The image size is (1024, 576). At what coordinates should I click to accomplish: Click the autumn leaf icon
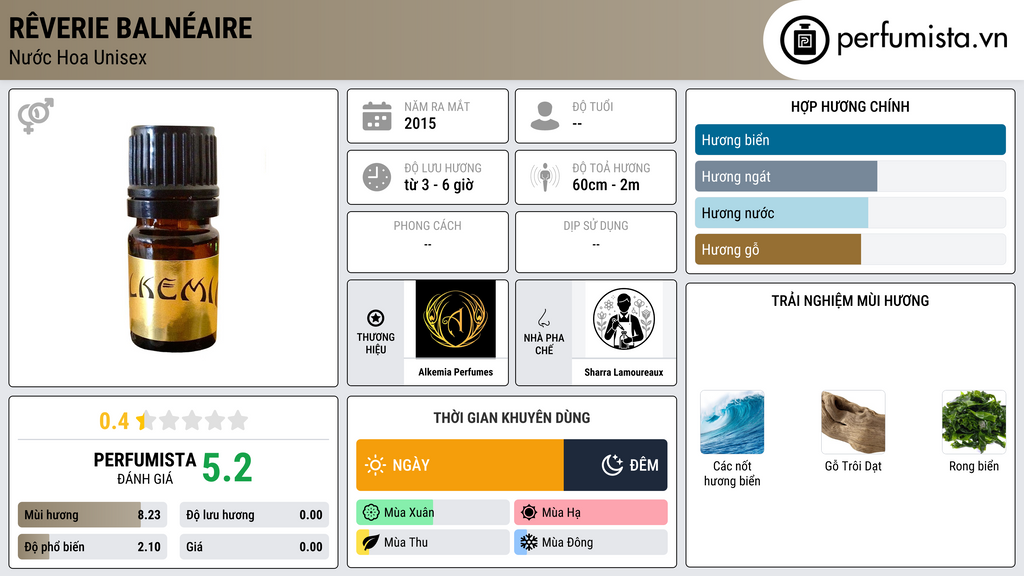point(371,542)
